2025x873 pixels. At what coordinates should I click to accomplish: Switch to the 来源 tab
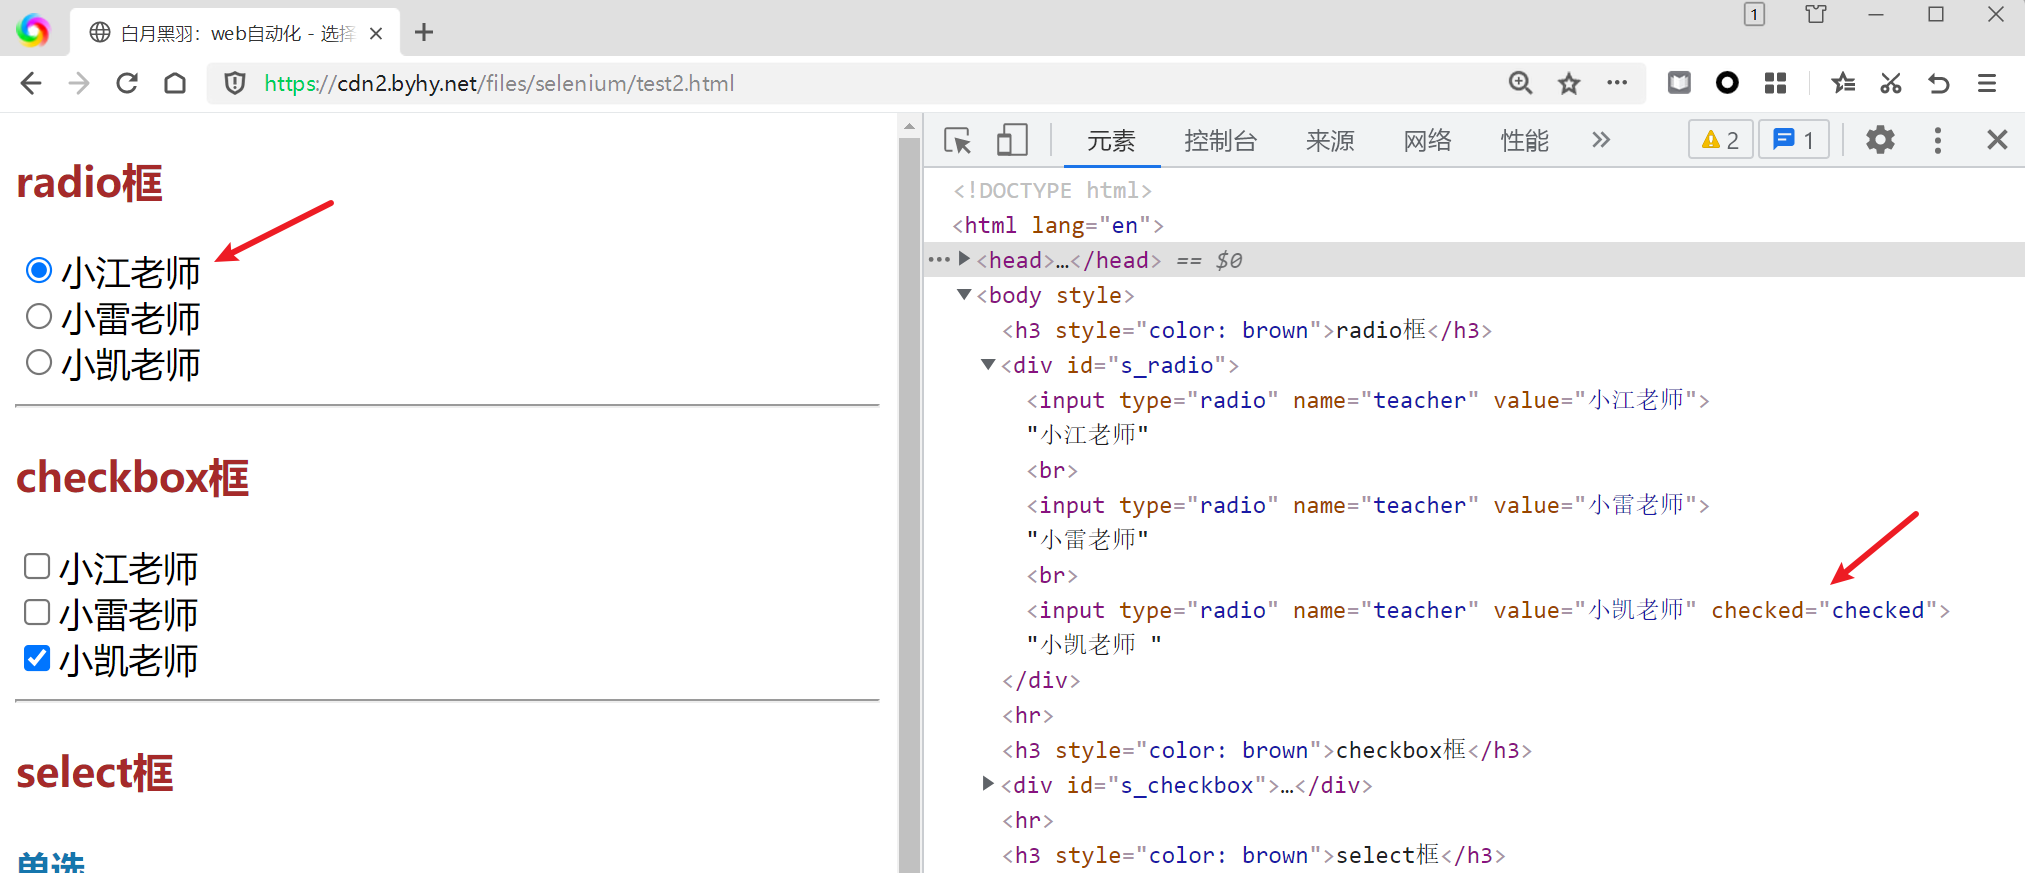(1330, 141)
